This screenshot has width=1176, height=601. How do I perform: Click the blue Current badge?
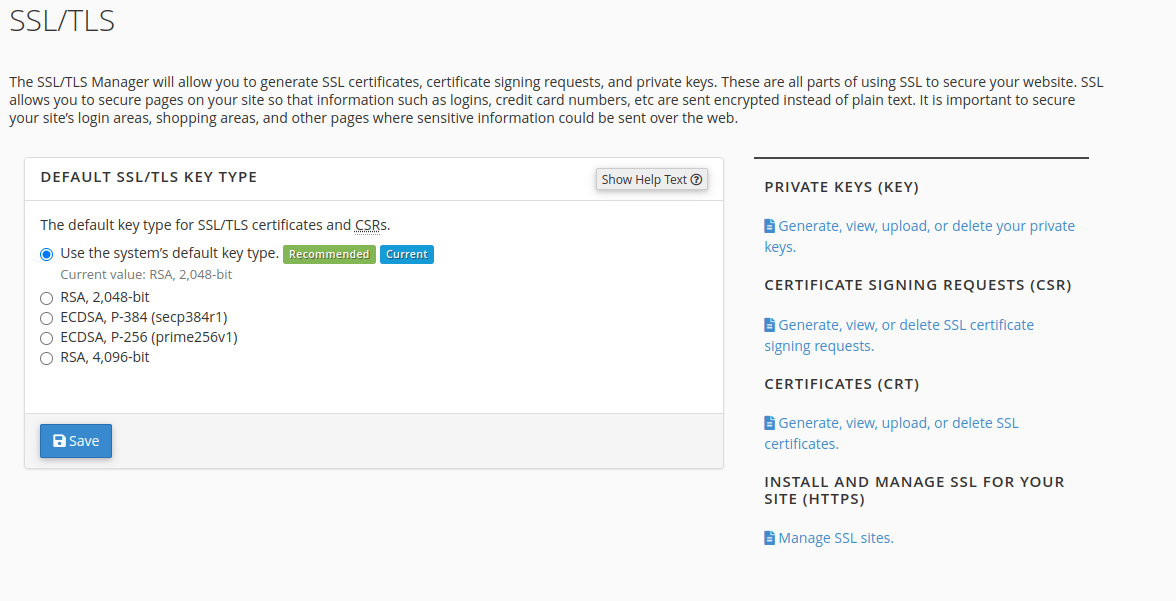[x=406, y=254]
